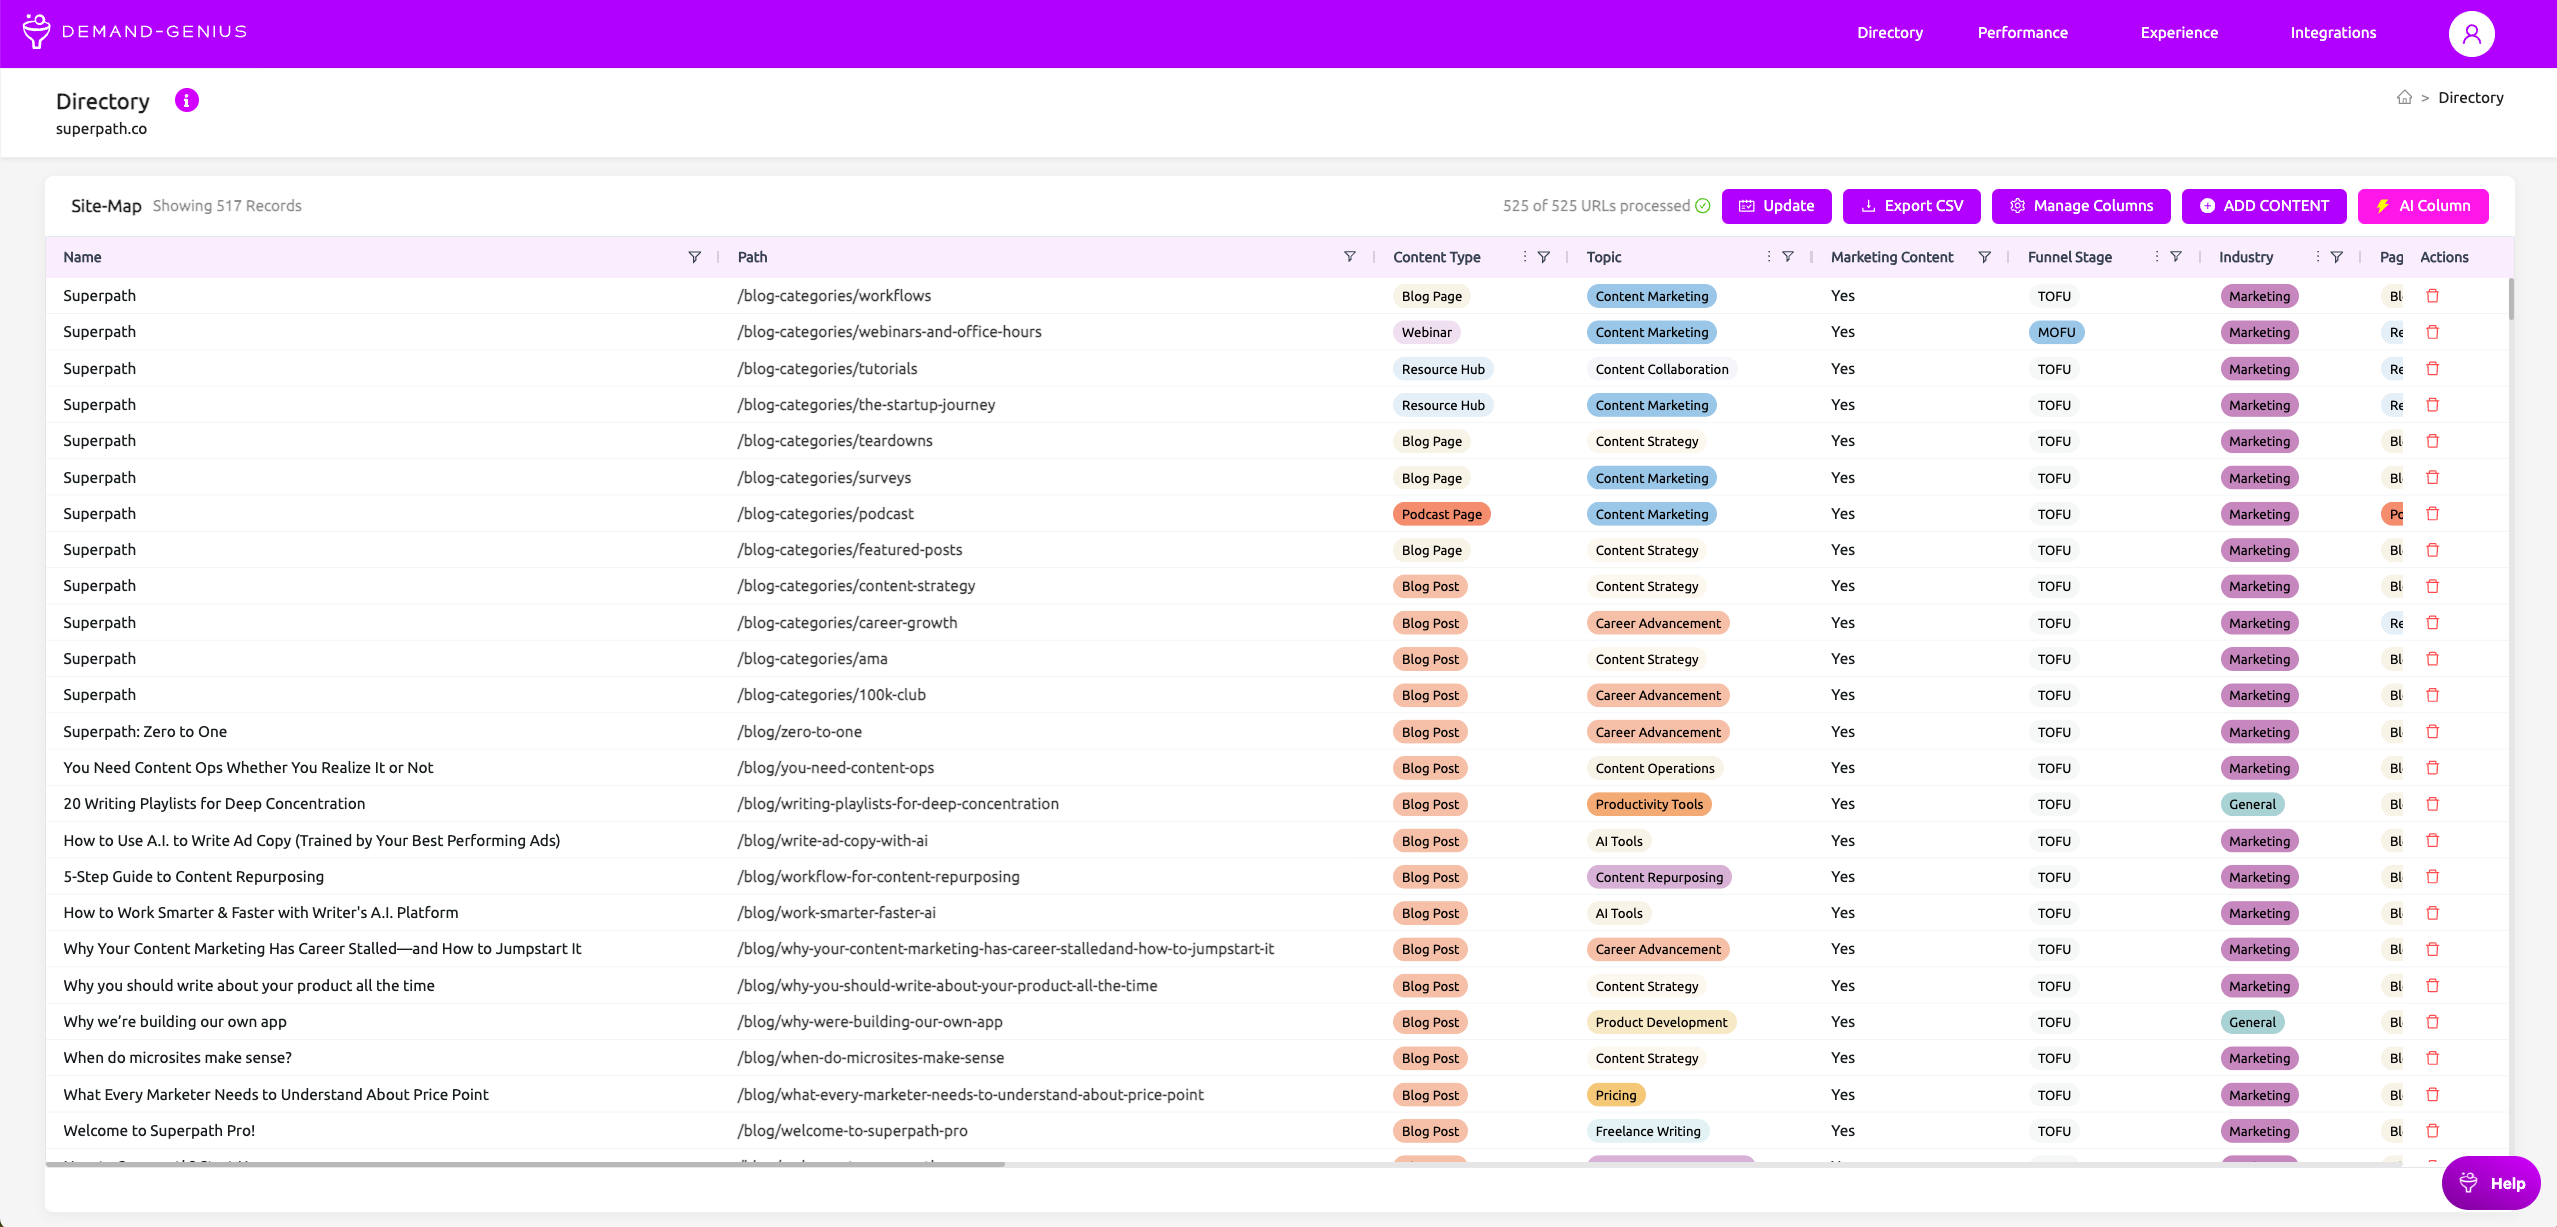This screenshot has width=2557, height=1227.
Task: Click the Product Development topic tag
Action: 1661,1022
